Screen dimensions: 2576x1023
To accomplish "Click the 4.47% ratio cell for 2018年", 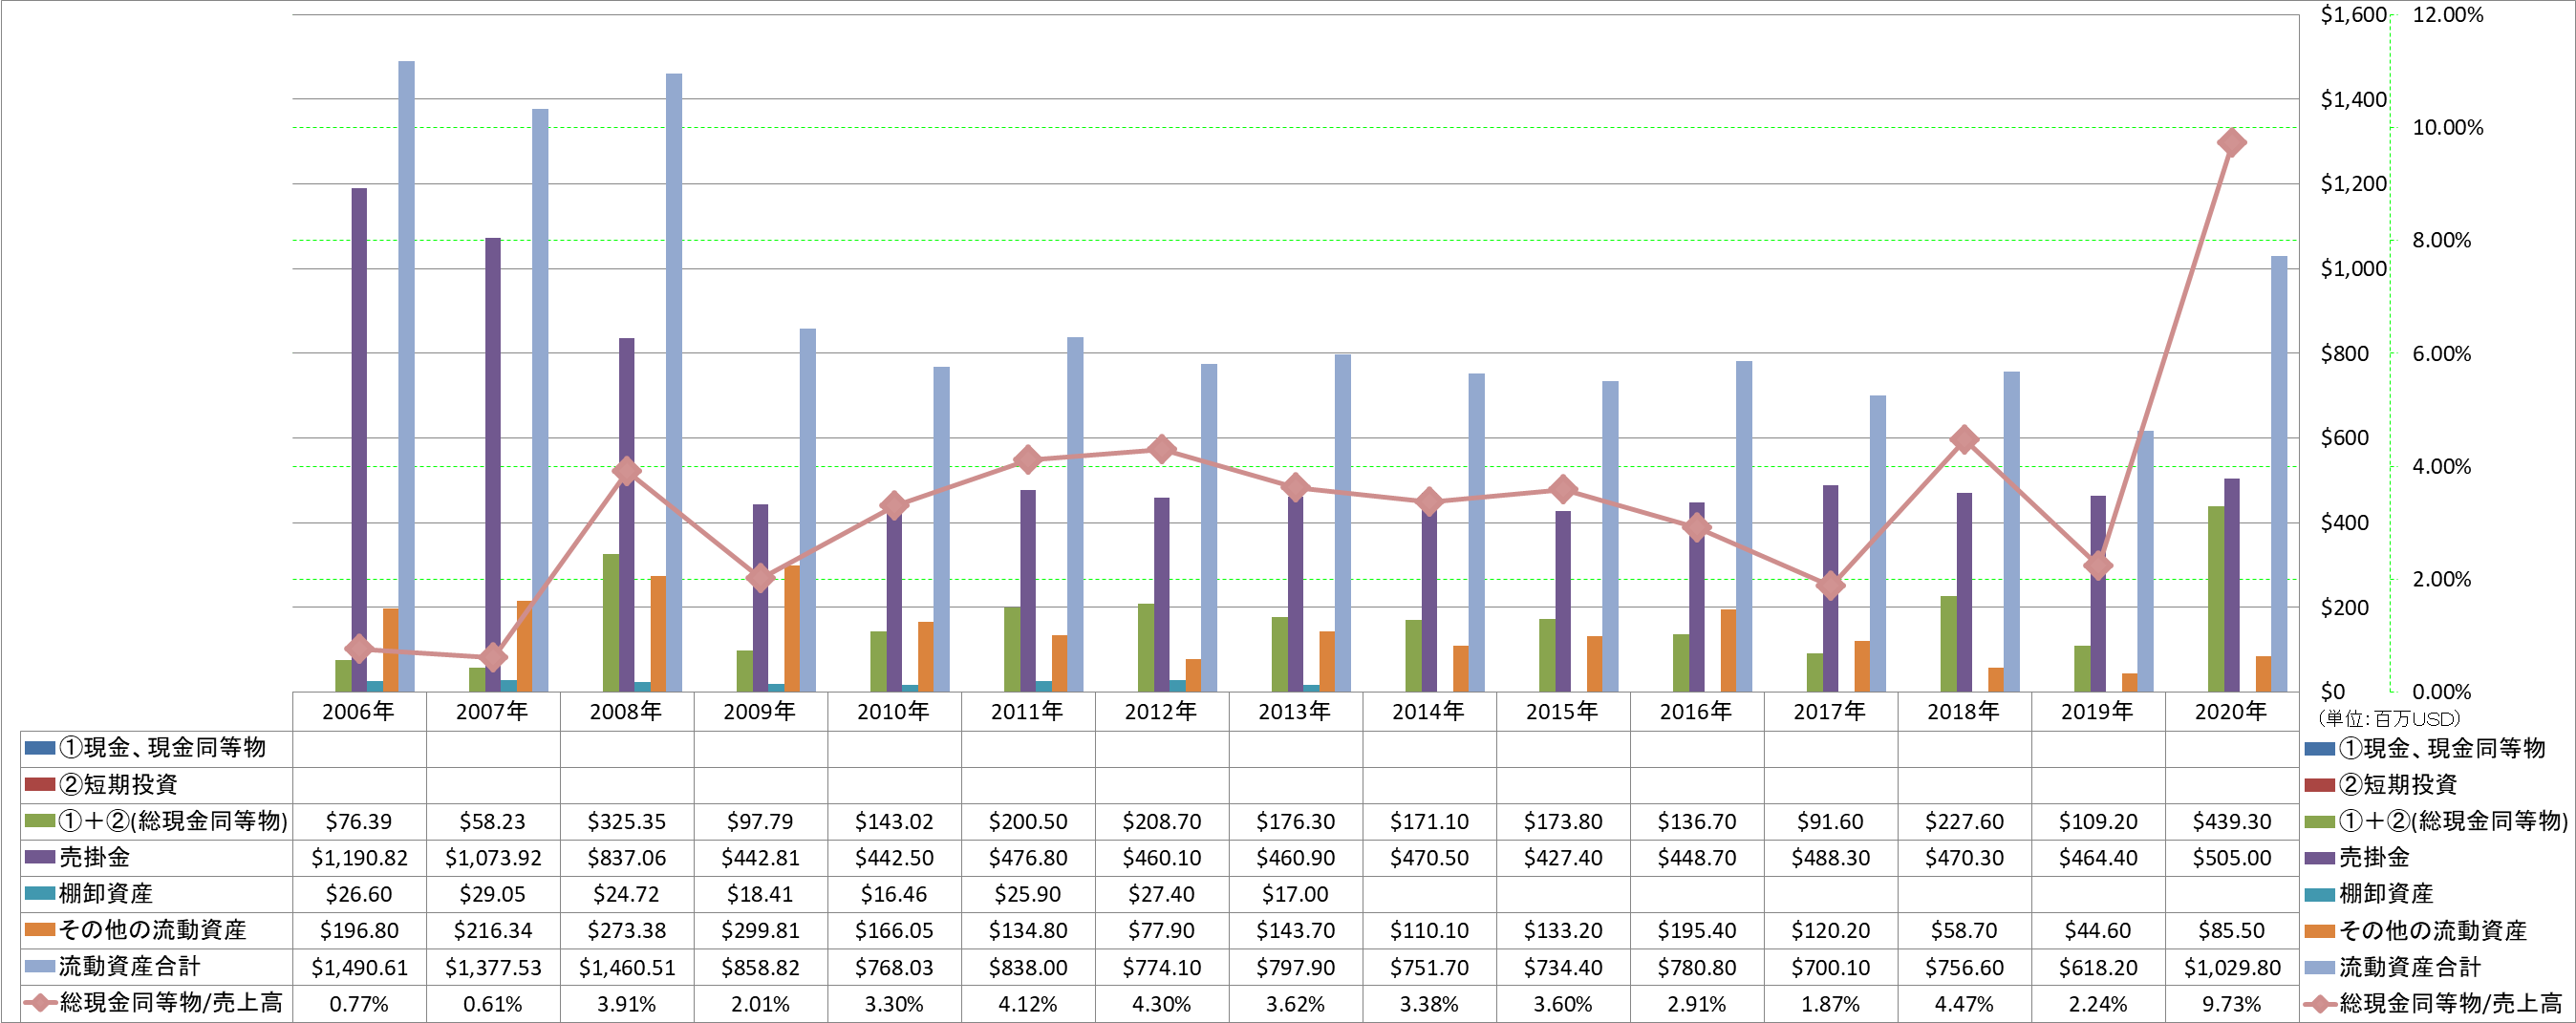I will pos(1964,1003).
